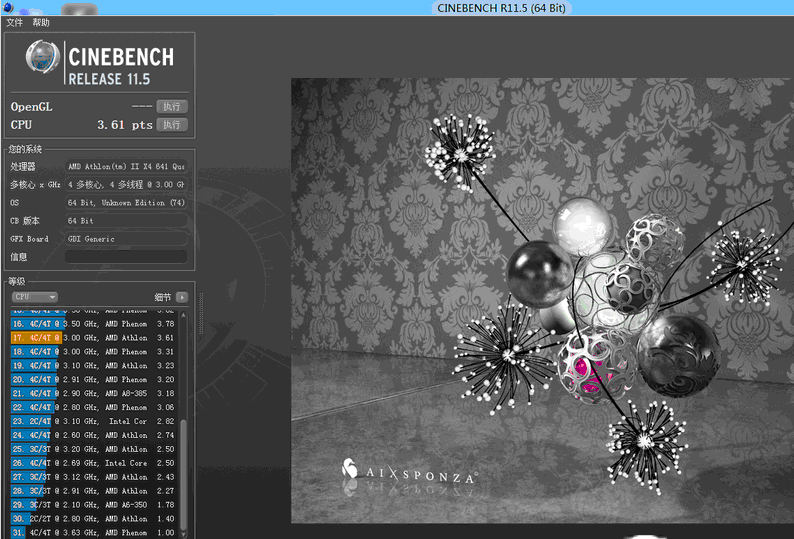Image resolution: width=794 pixels, height=539 pixels.
Task: Select rank 23 Intel Core 2.82 entry
Action: click(x=95, y=422)
